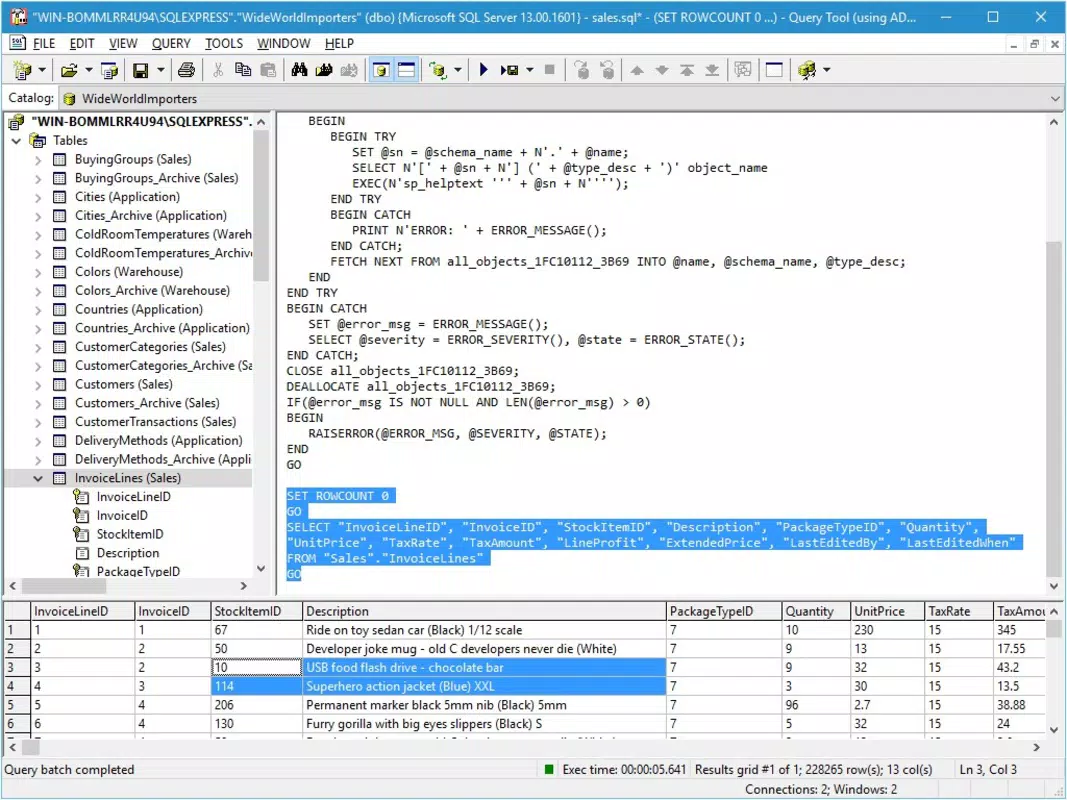Screen dimensions: 1067x800
Task: Open the TOOLS menu
Action: click(224, 44)
